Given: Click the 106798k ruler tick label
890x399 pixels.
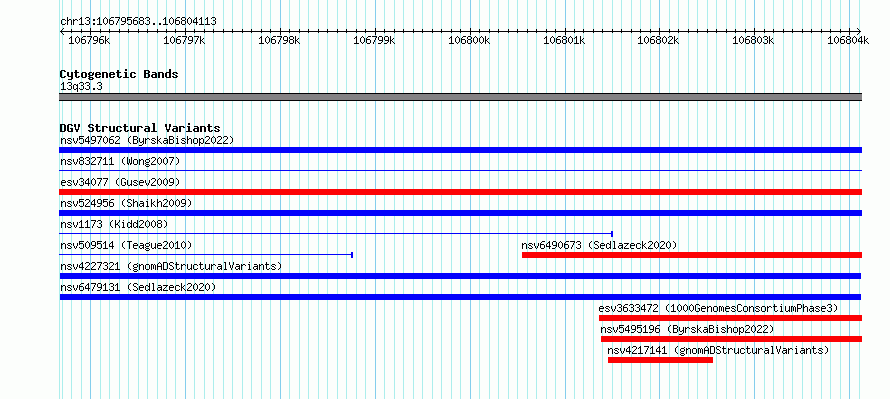Looking at the screenshot, I should [x=279, y=40].
